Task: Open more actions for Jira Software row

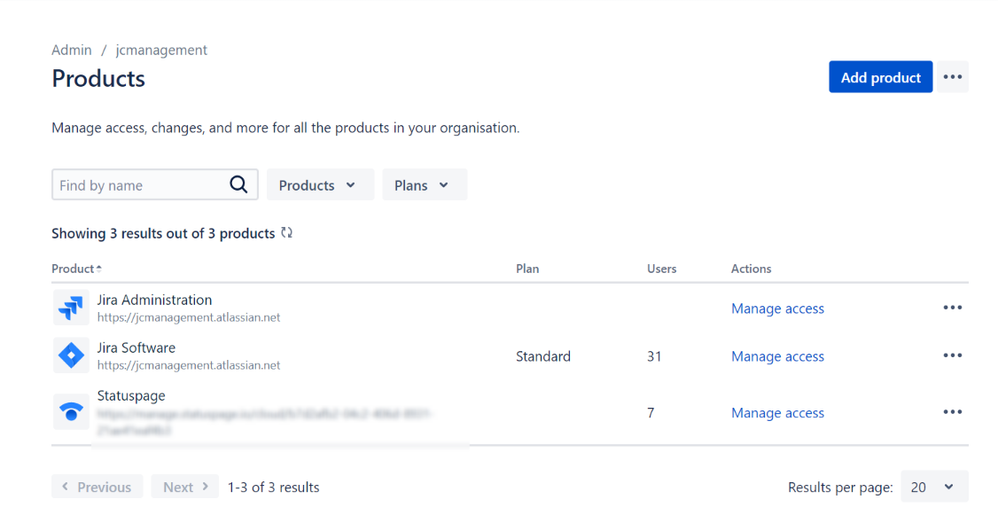Action: (952, 356)
